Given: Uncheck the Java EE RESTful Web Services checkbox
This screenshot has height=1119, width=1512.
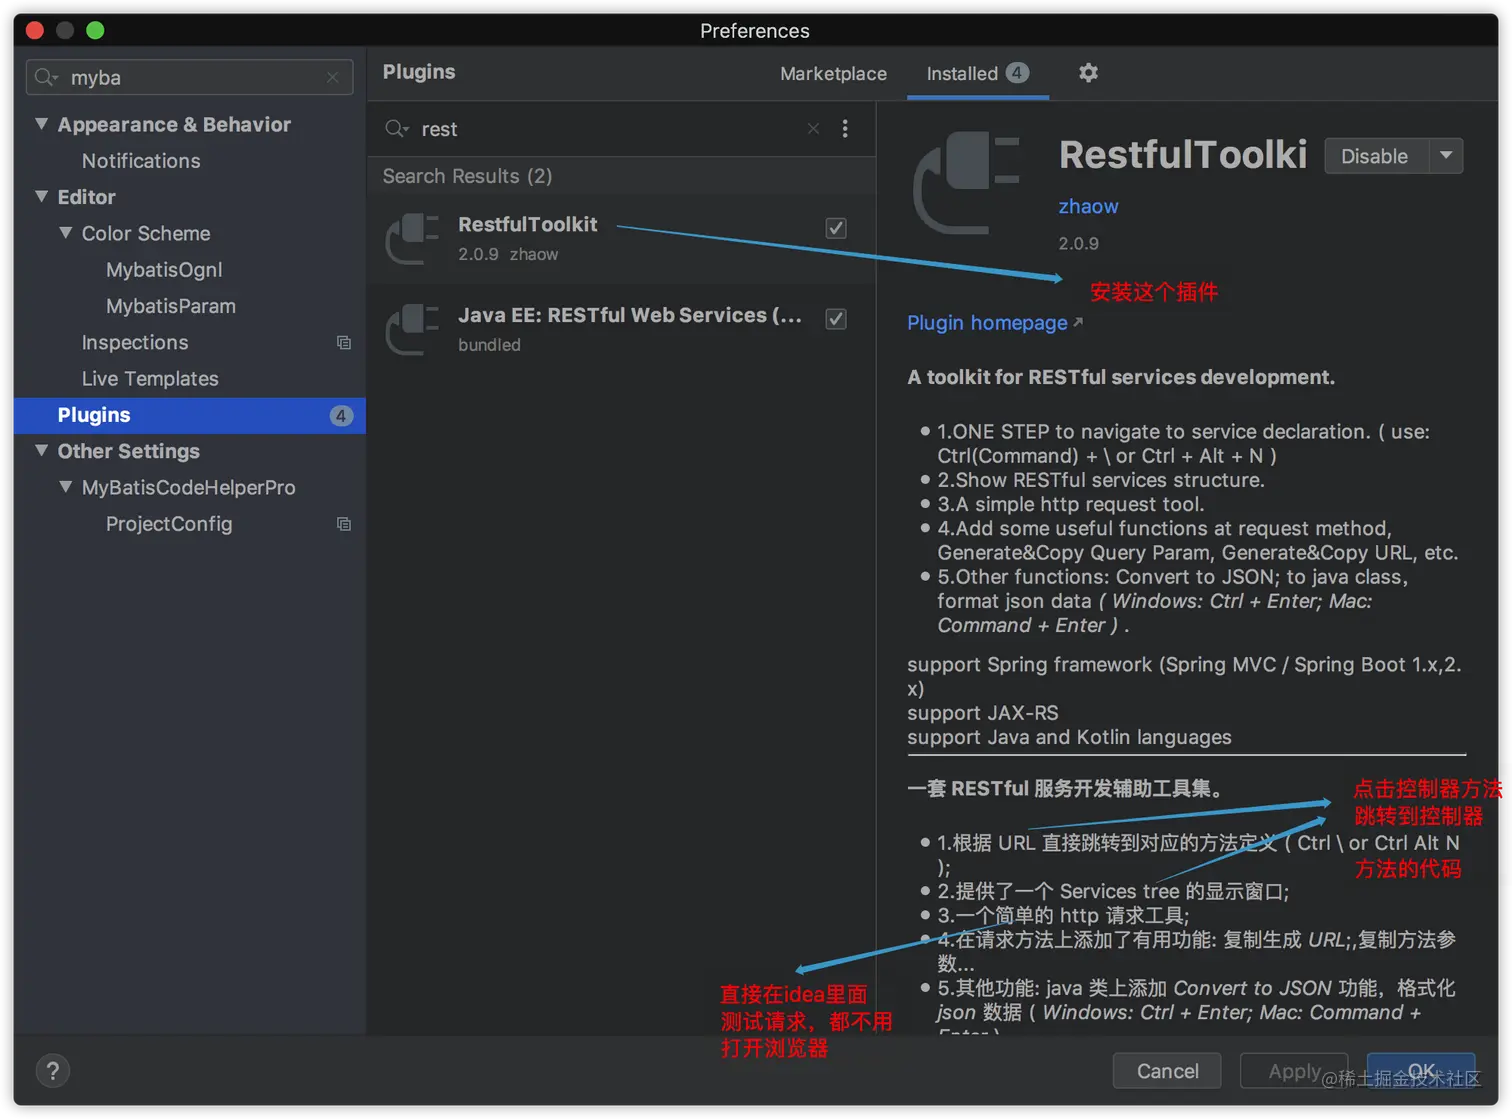Looking at the screenshot, I should point(836,319).
